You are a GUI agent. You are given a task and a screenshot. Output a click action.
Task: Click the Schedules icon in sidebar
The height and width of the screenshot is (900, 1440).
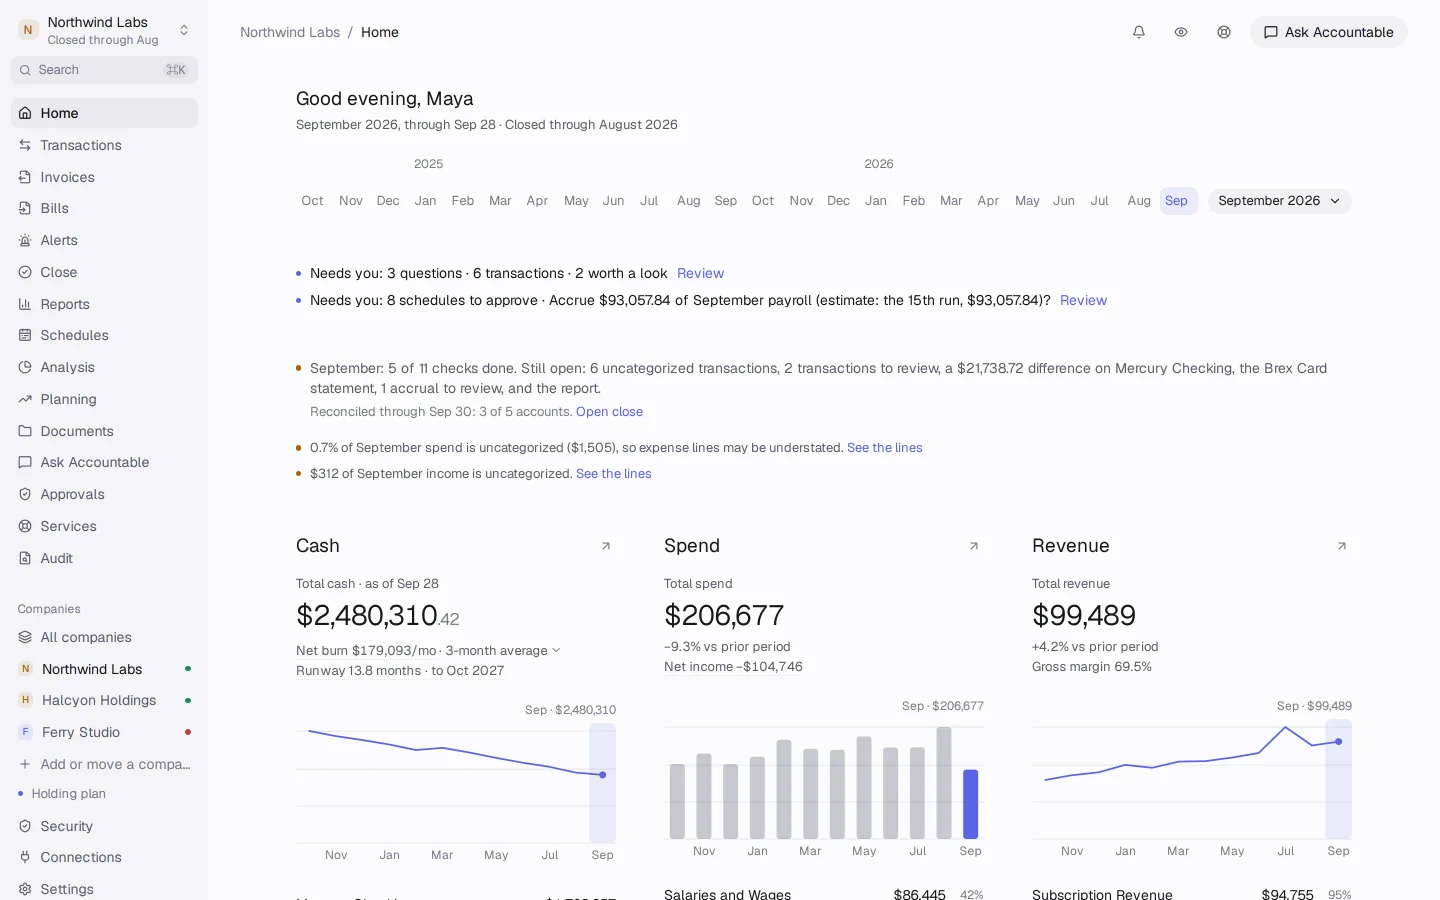pos(25,335)
